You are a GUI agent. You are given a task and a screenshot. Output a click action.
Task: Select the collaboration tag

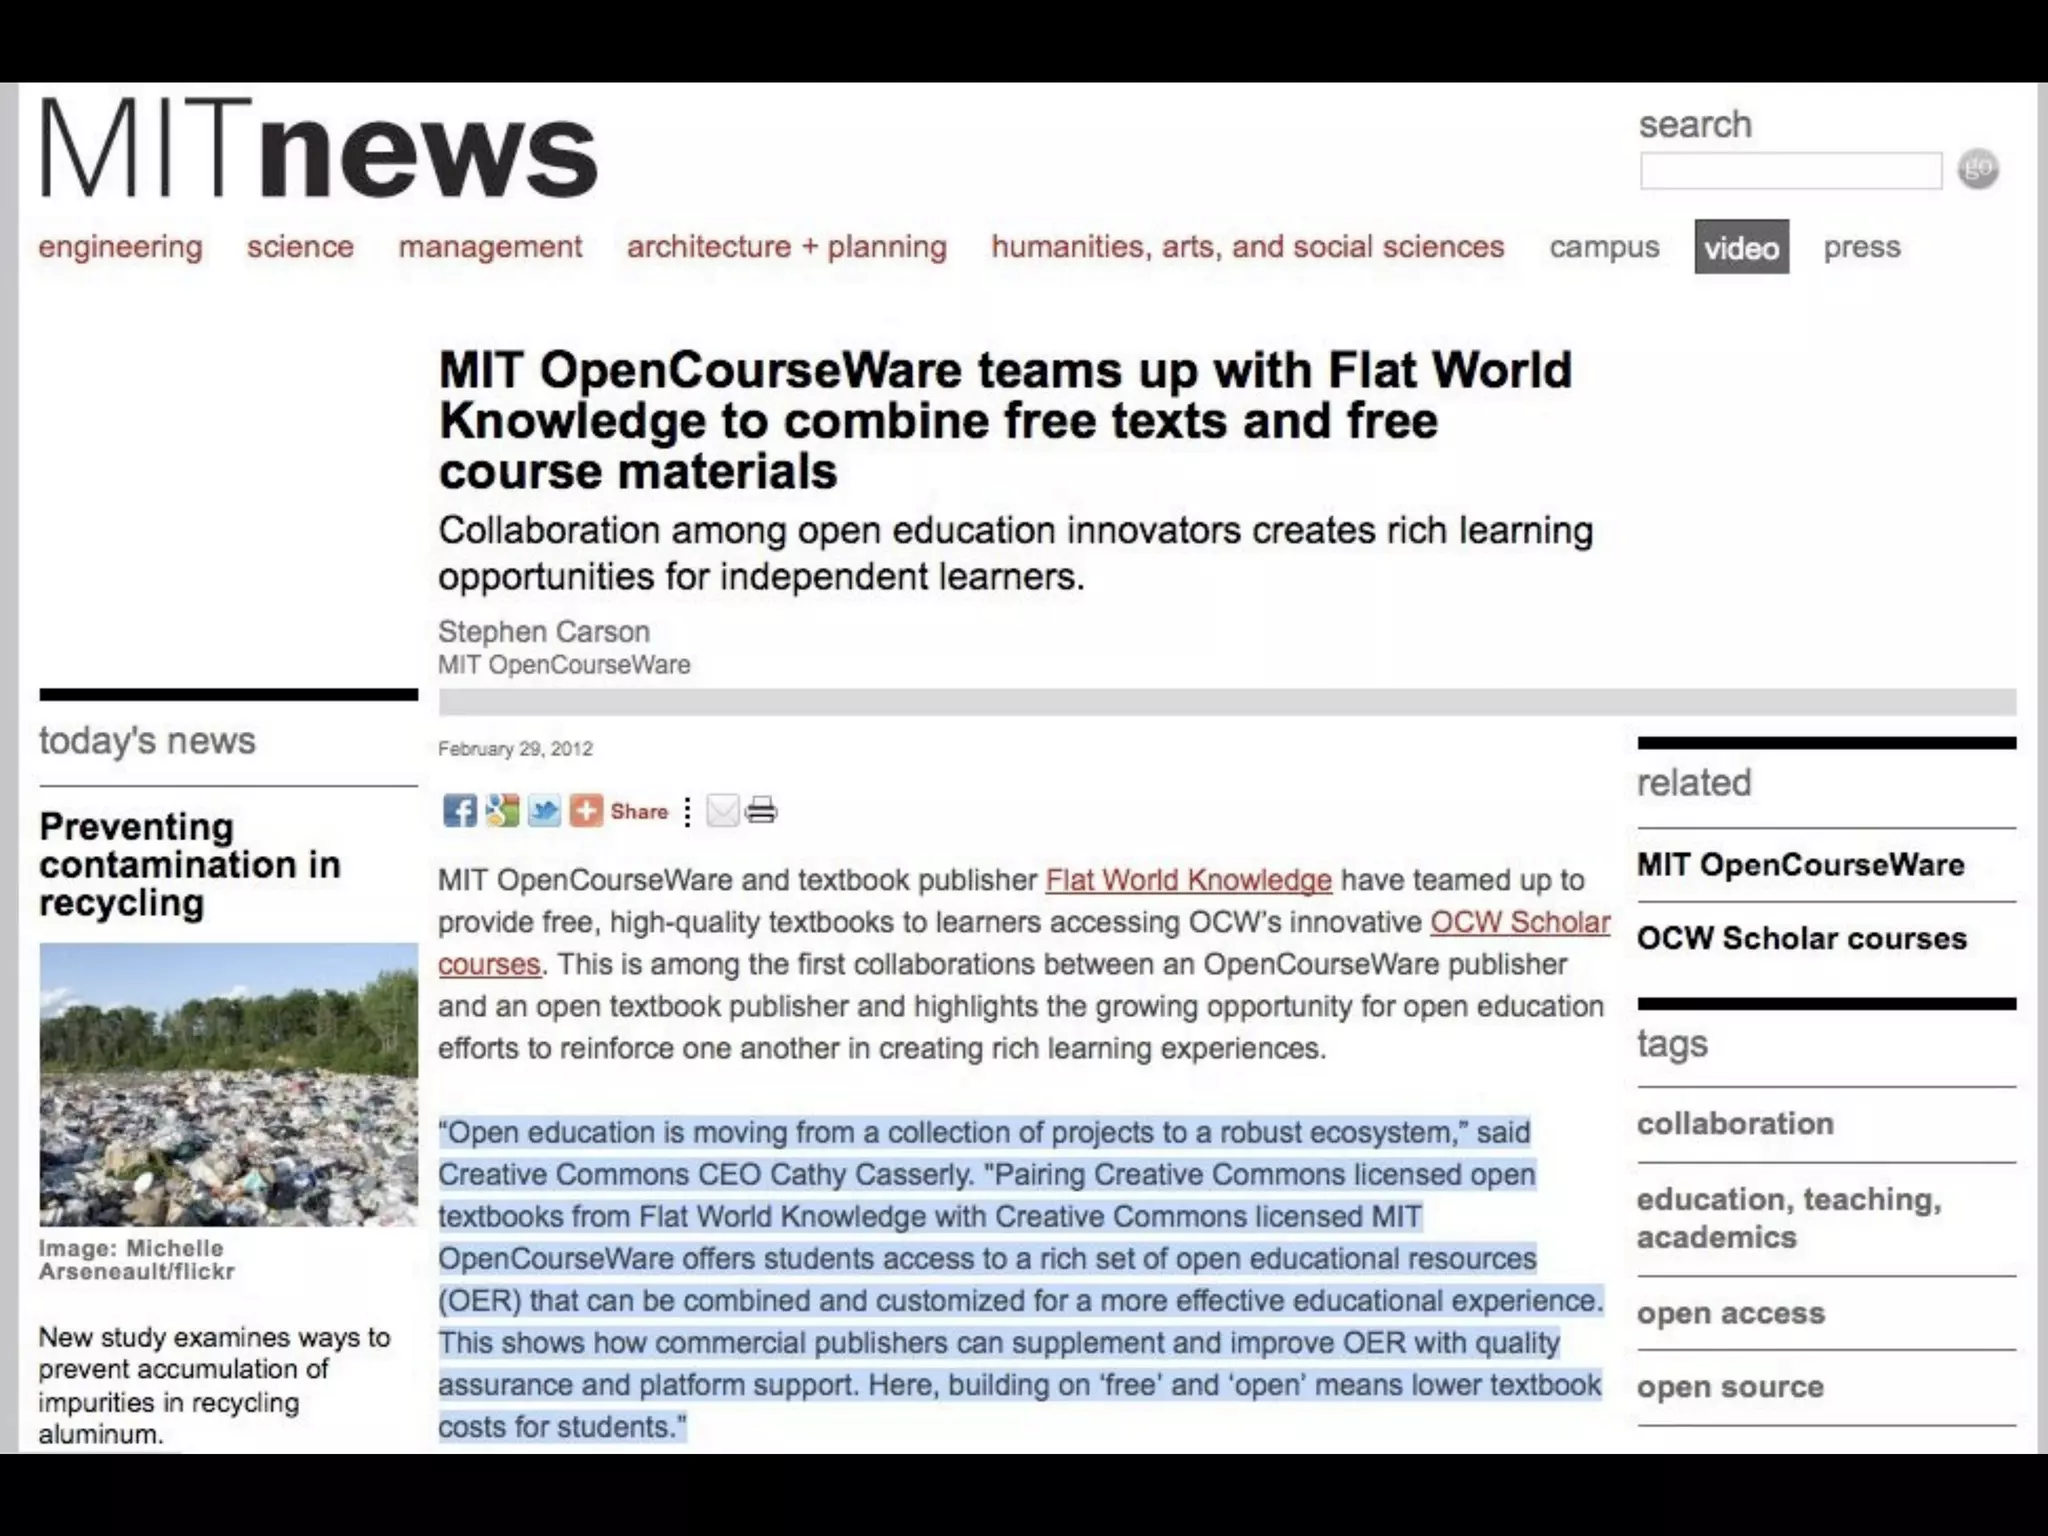click(x=1735, y=1124)
